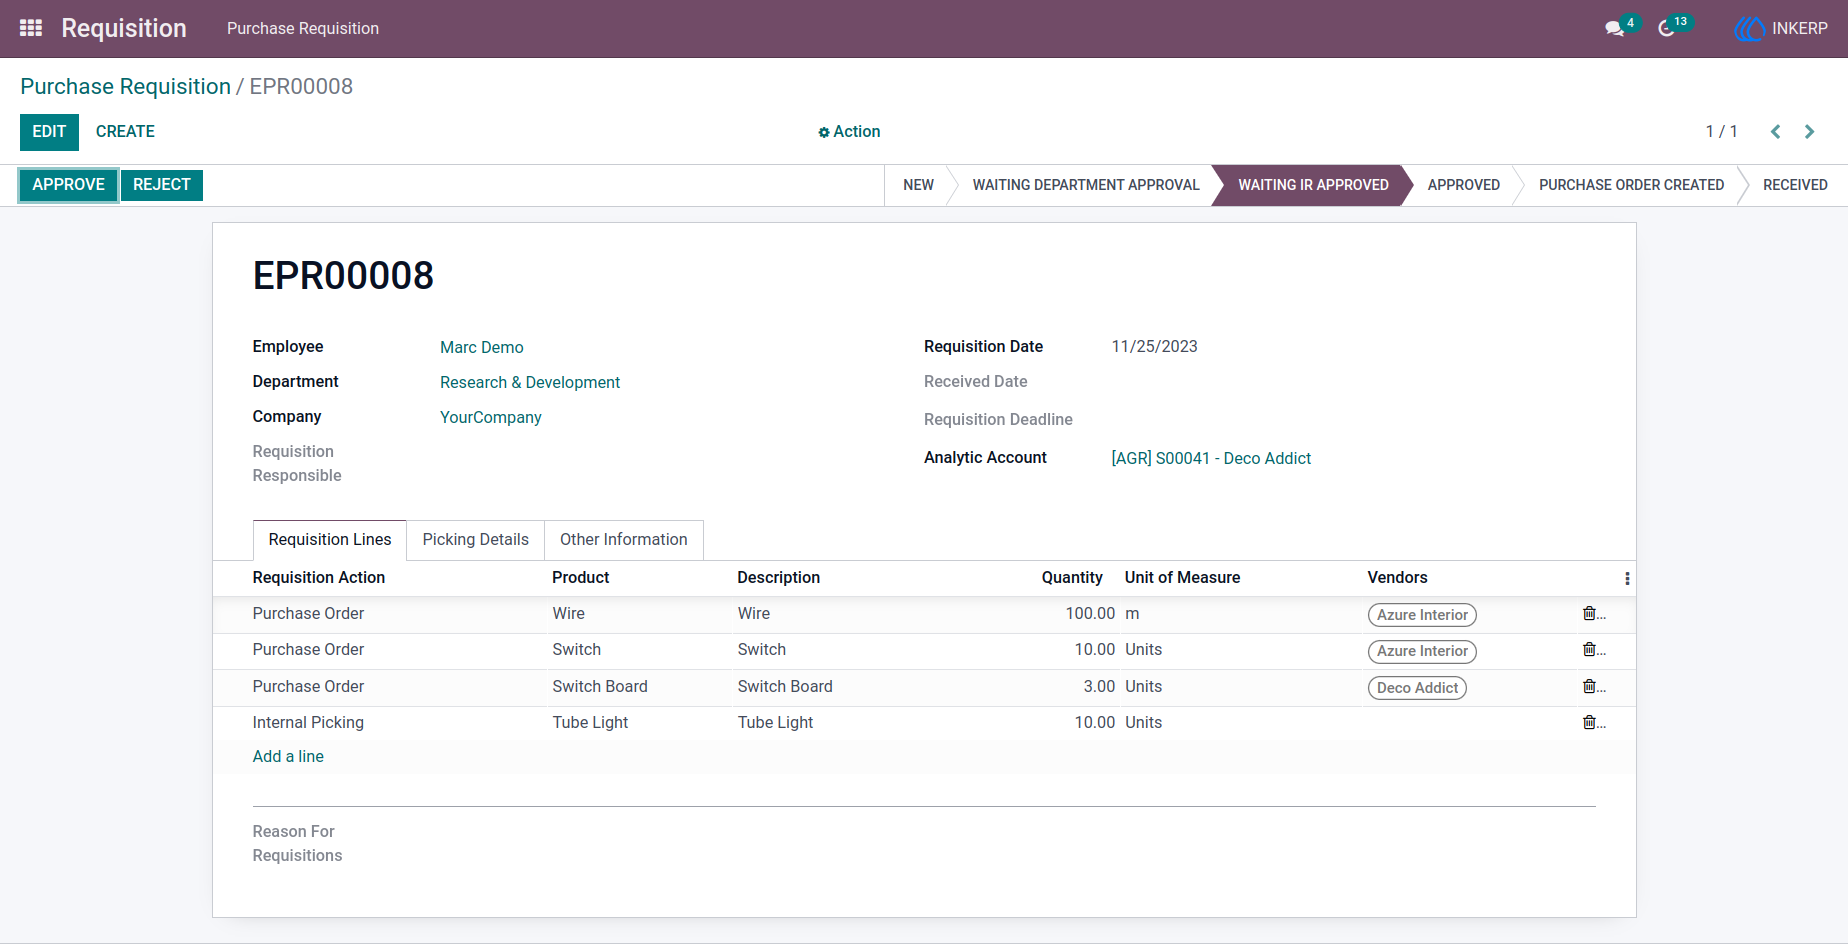
Task: Go to previous record arrow
Action: tap(1776, 132)
